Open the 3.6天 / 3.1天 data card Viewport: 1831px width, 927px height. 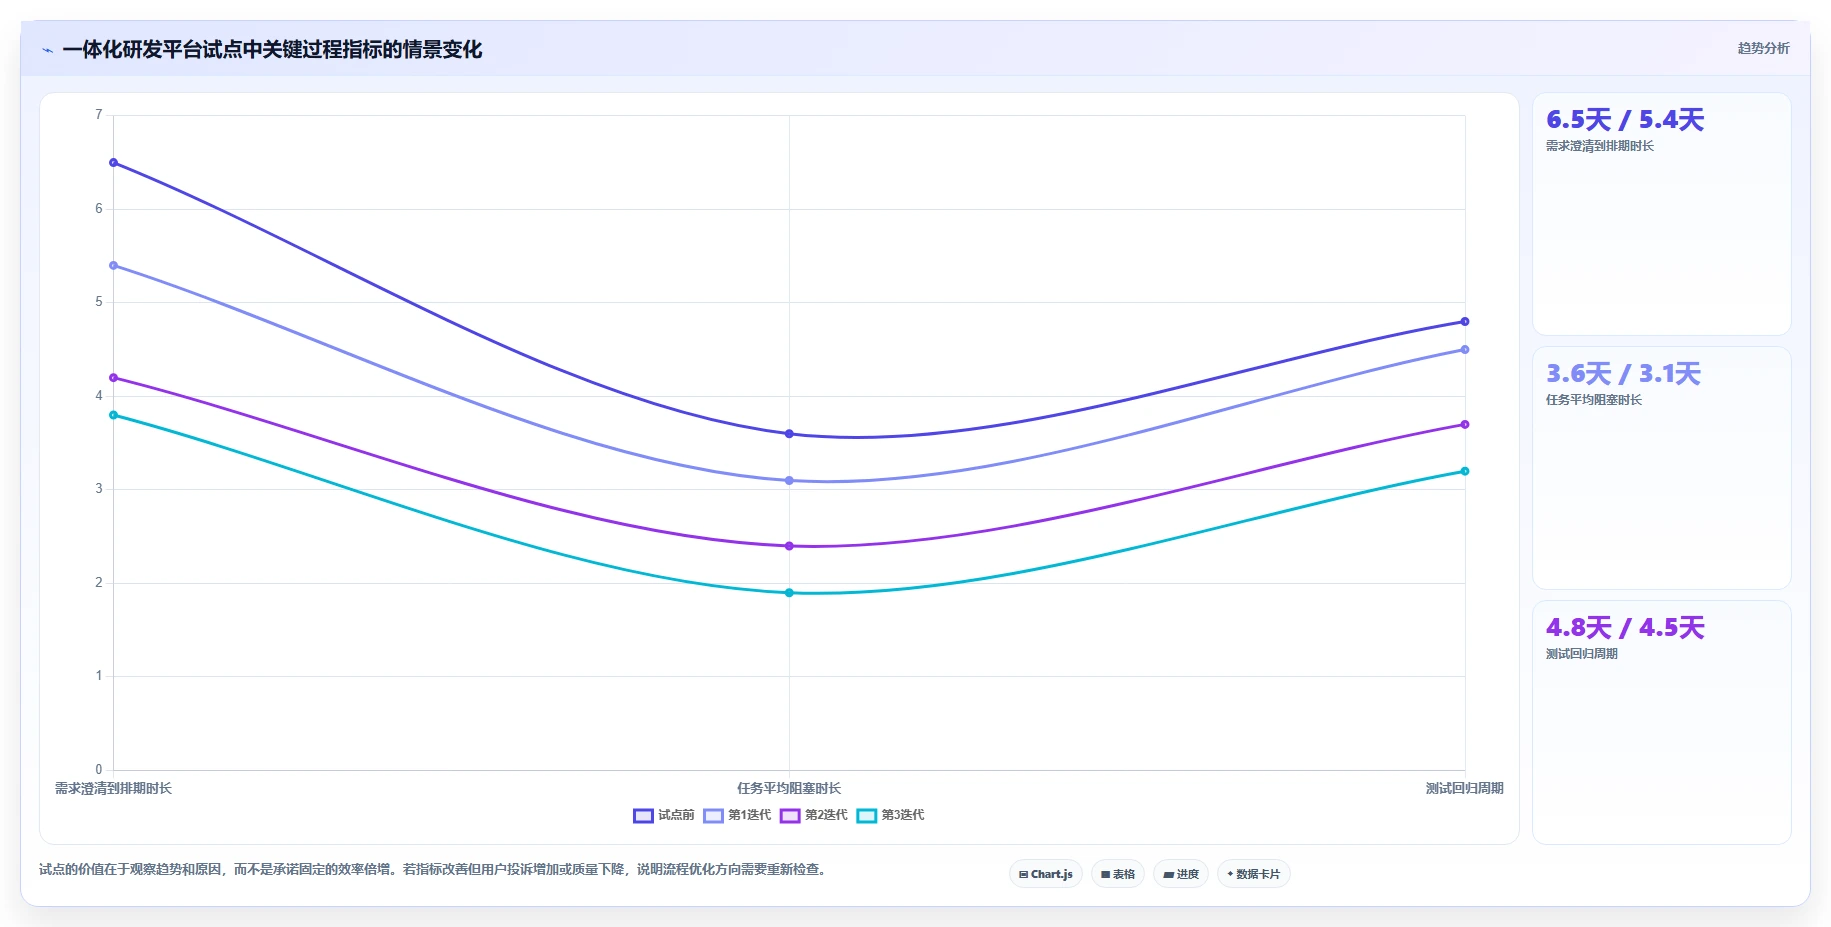tap(1661, 468)
